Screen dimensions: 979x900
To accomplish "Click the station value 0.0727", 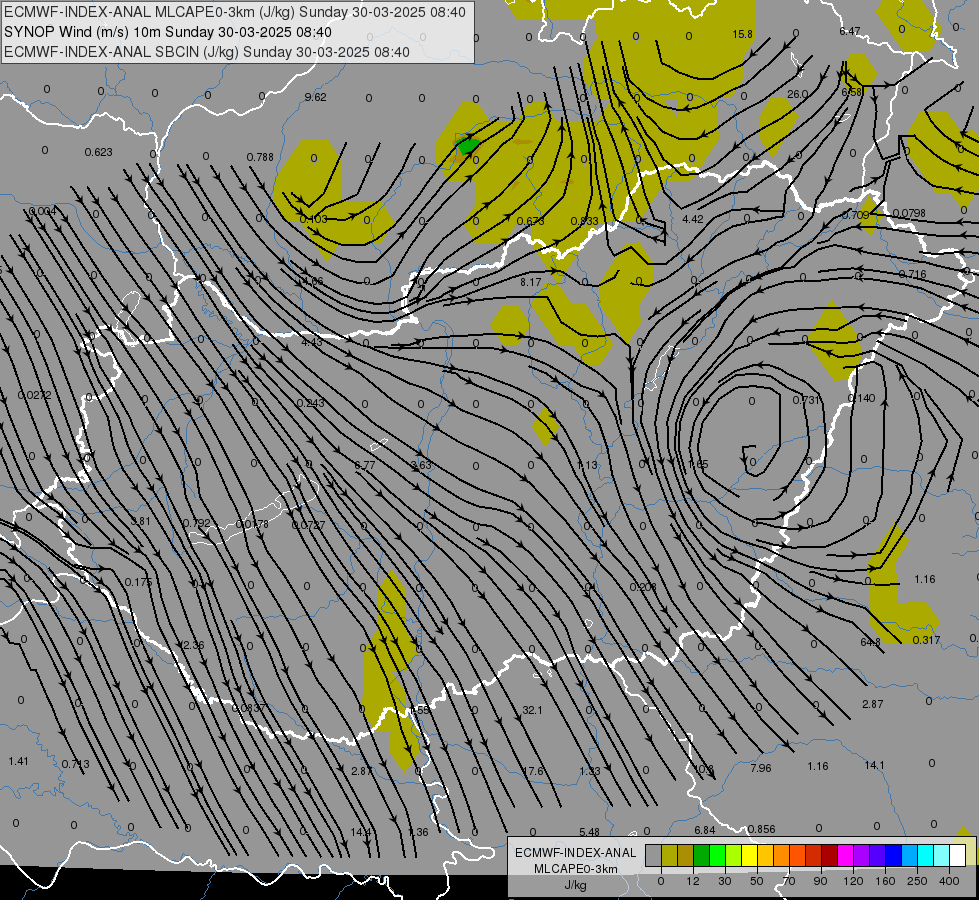I will (x=308, y=525).
